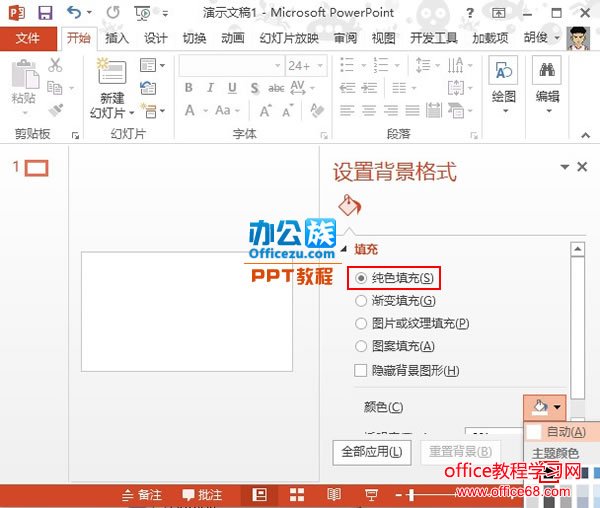Open the 文件 File menu
Screen dimensions: 600x508
[28, 38]
